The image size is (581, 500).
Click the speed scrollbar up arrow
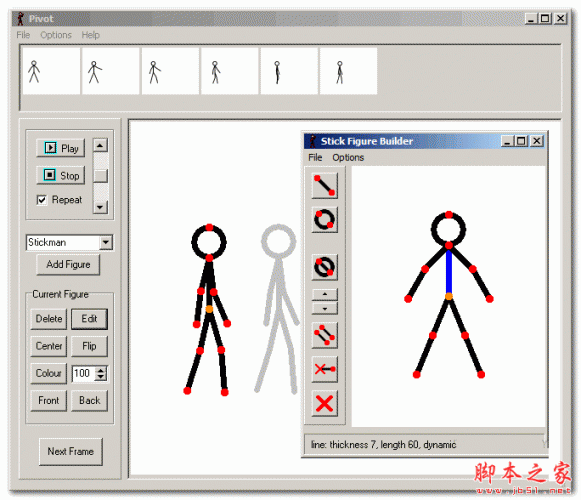pos(100,145)
